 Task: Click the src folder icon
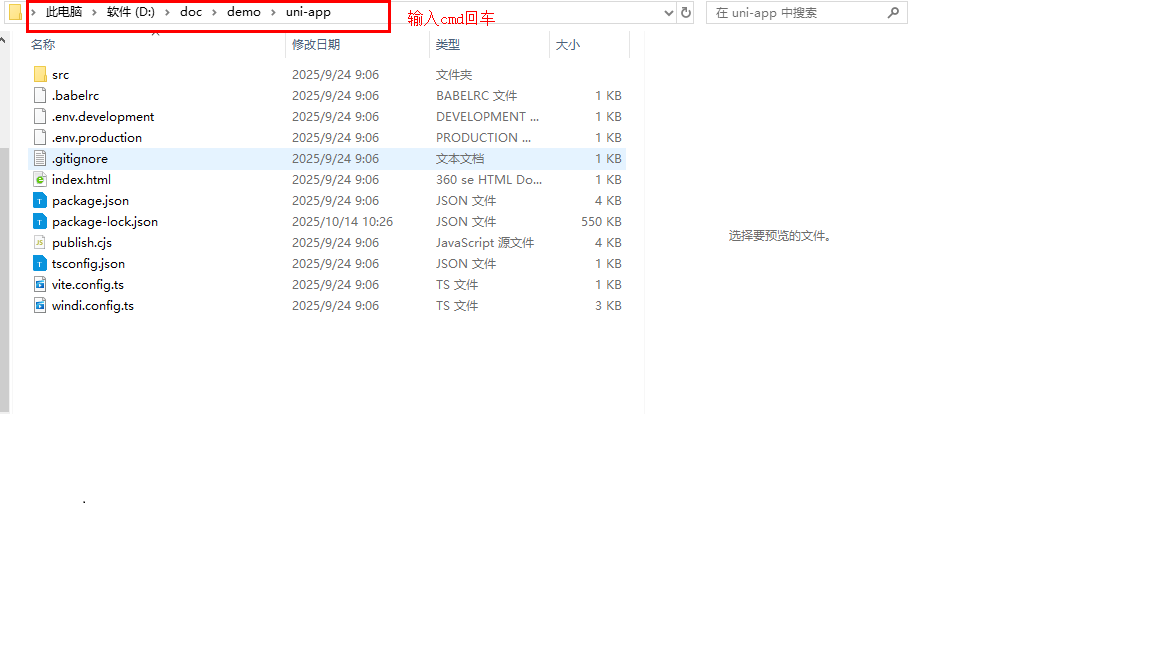[x=40, y=75]
